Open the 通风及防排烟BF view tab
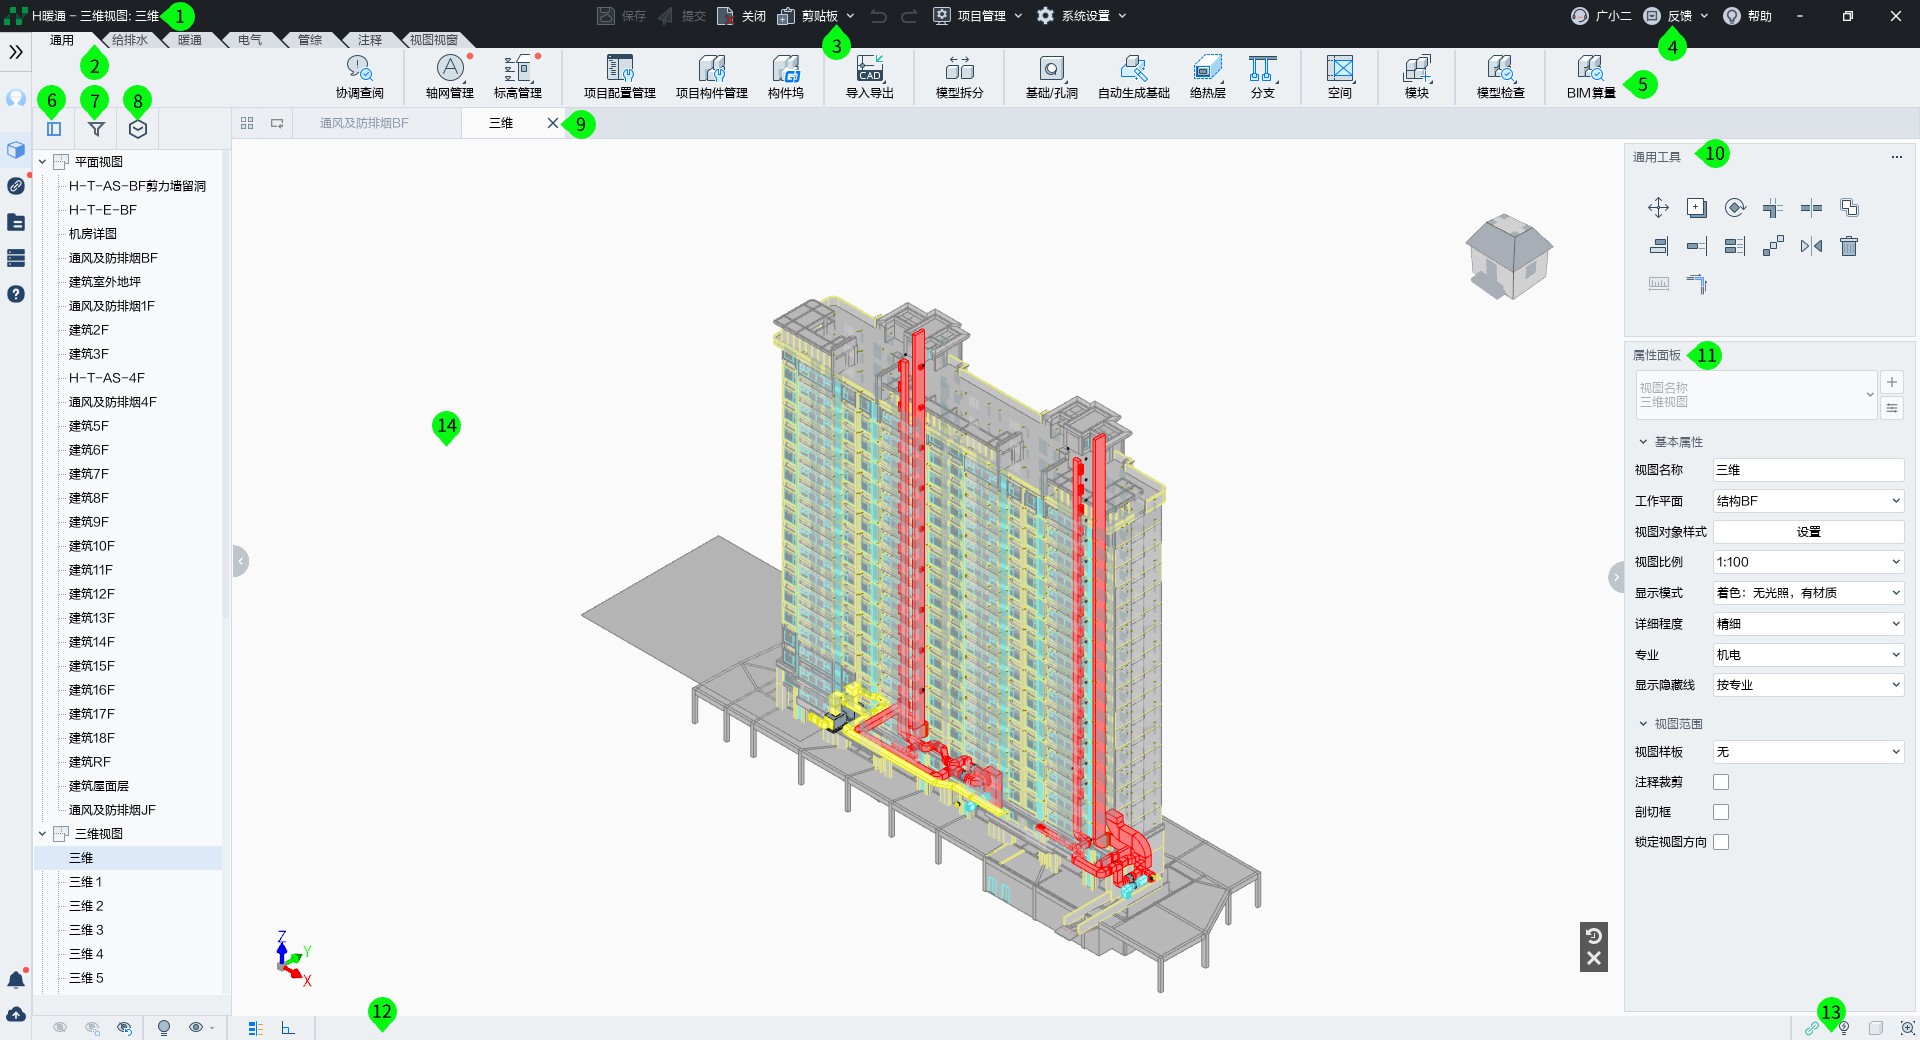Viewport: 1920px width, 1040px height. coord(364,123)
